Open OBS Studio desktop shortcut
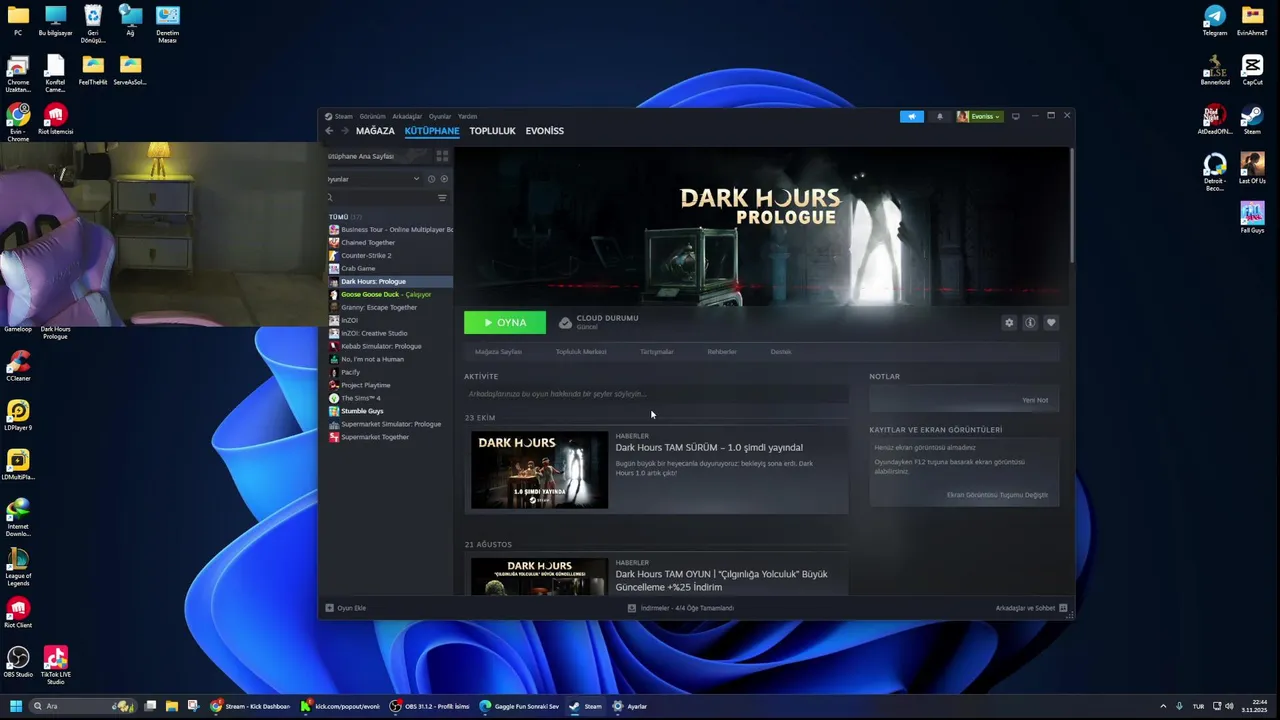 point(18,661)
